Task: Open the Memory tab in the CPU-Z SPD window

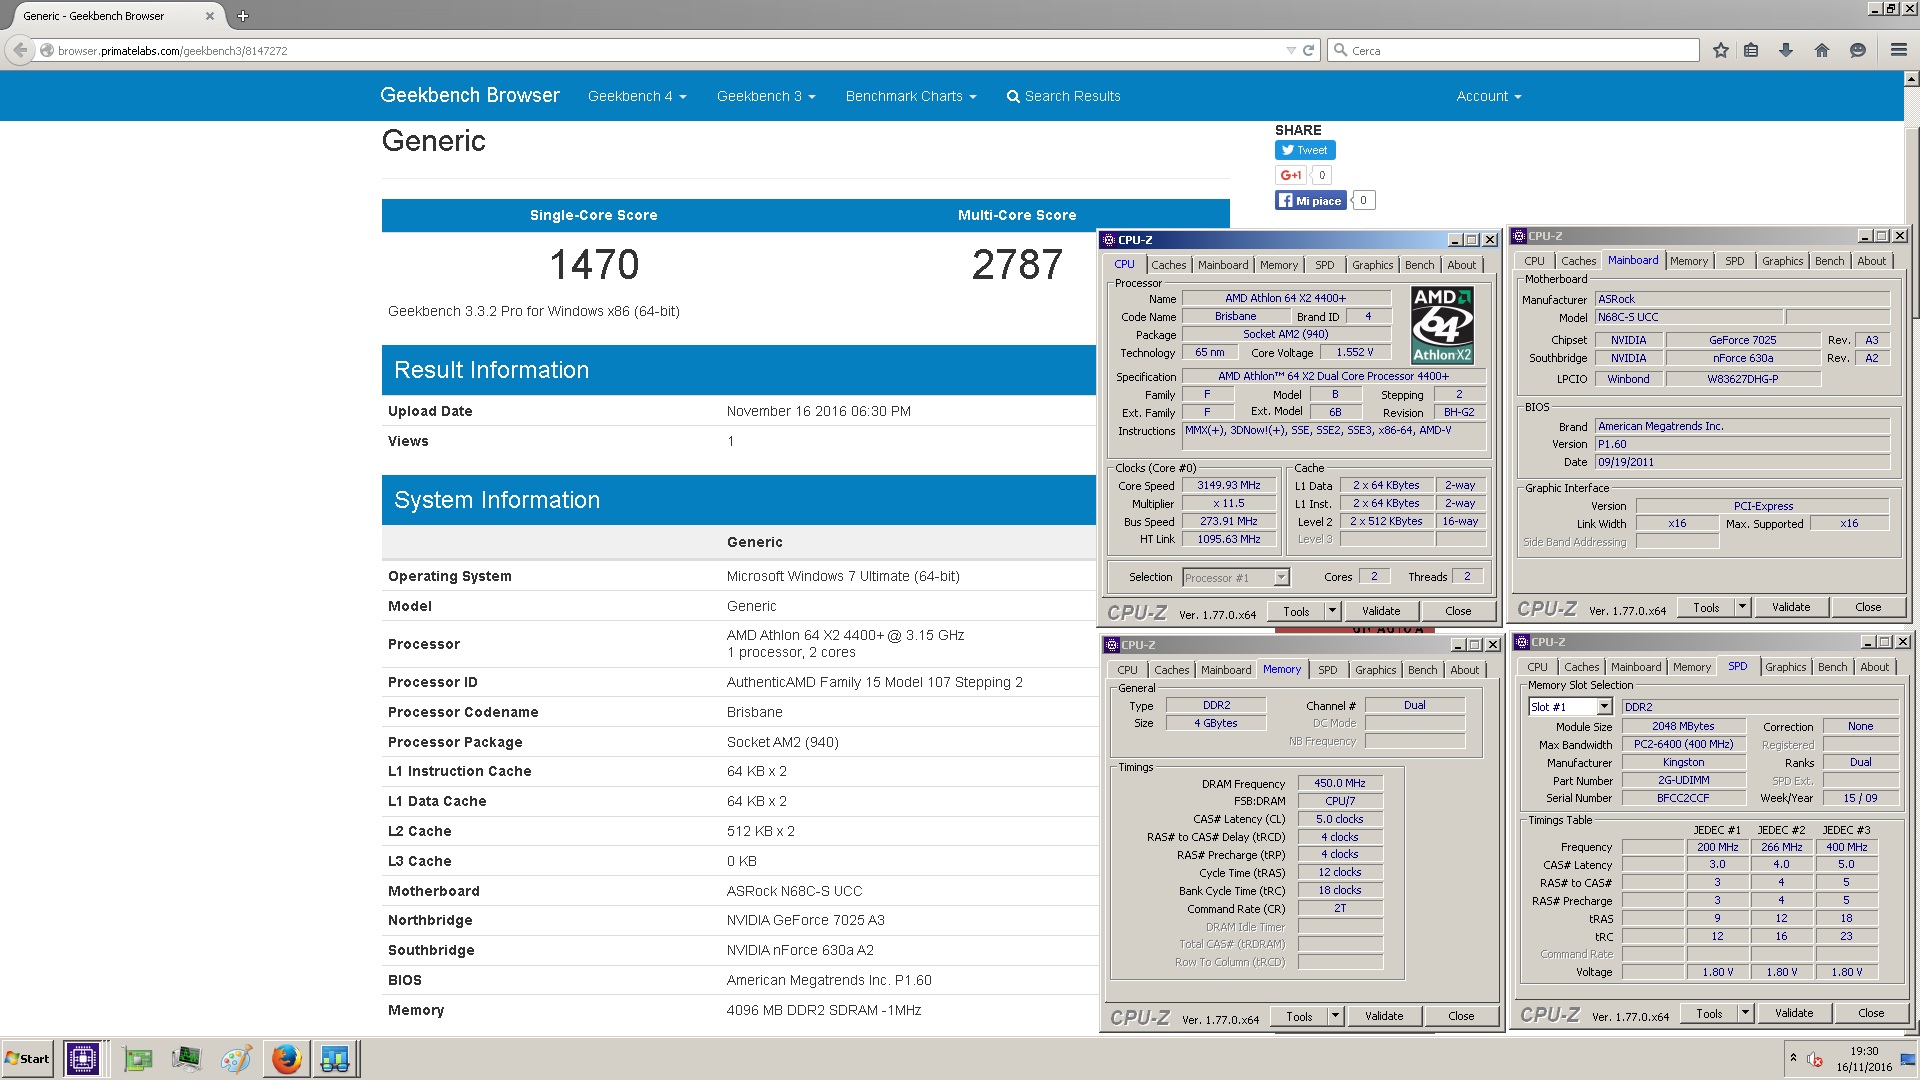Action: pos(1691,667)
